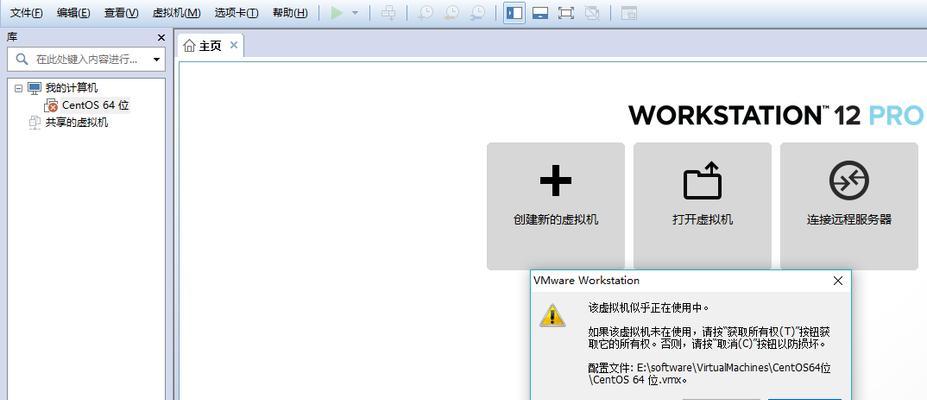This screenshot has height=400, width=927.
Task: Click the search magnifier icon
Action: point(21,59)
